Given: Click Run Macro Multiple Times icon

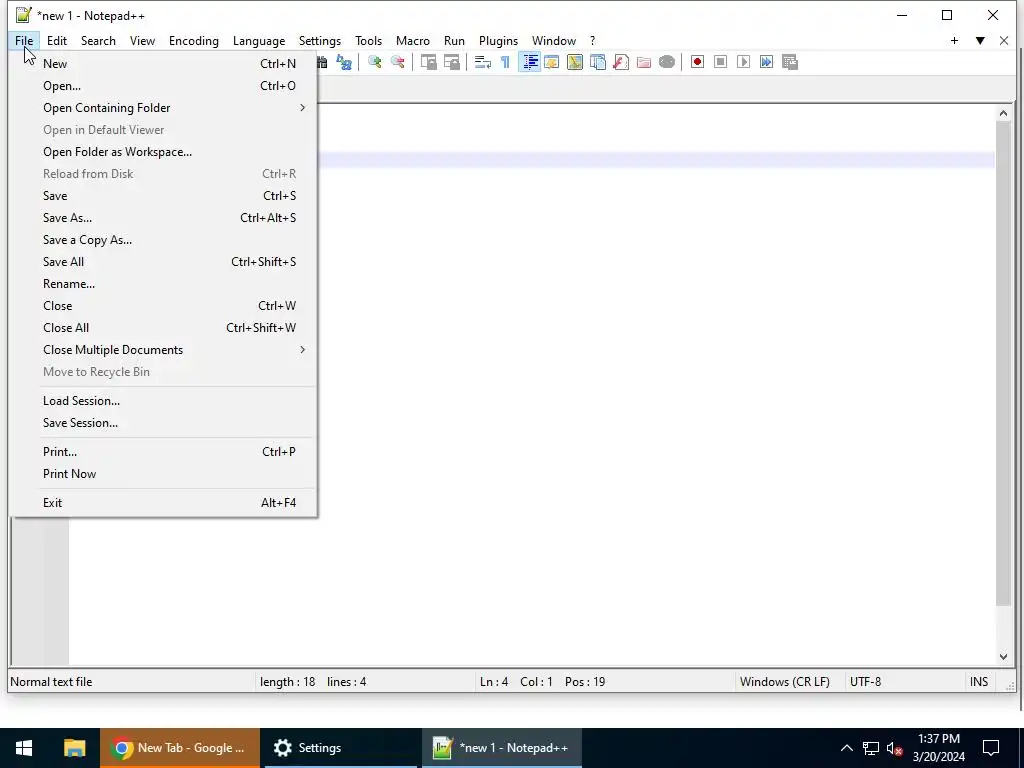Looking at the screenshot, I should [x=767, y=62].
